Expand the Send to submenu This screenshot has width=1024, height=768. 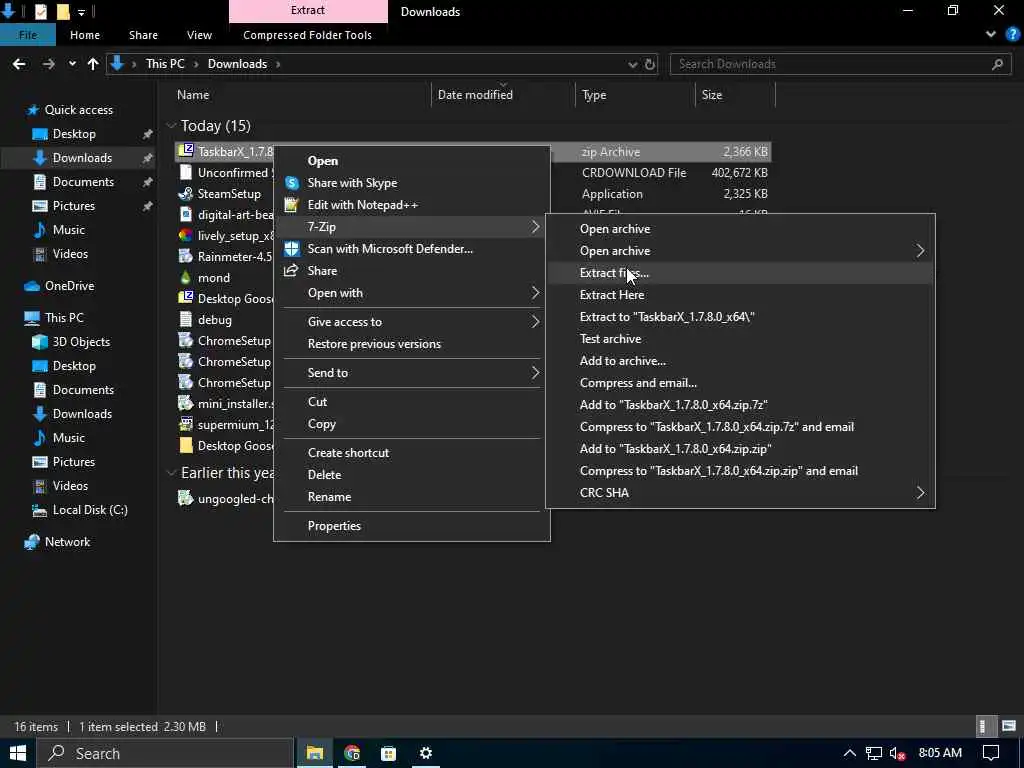[411, 373]
